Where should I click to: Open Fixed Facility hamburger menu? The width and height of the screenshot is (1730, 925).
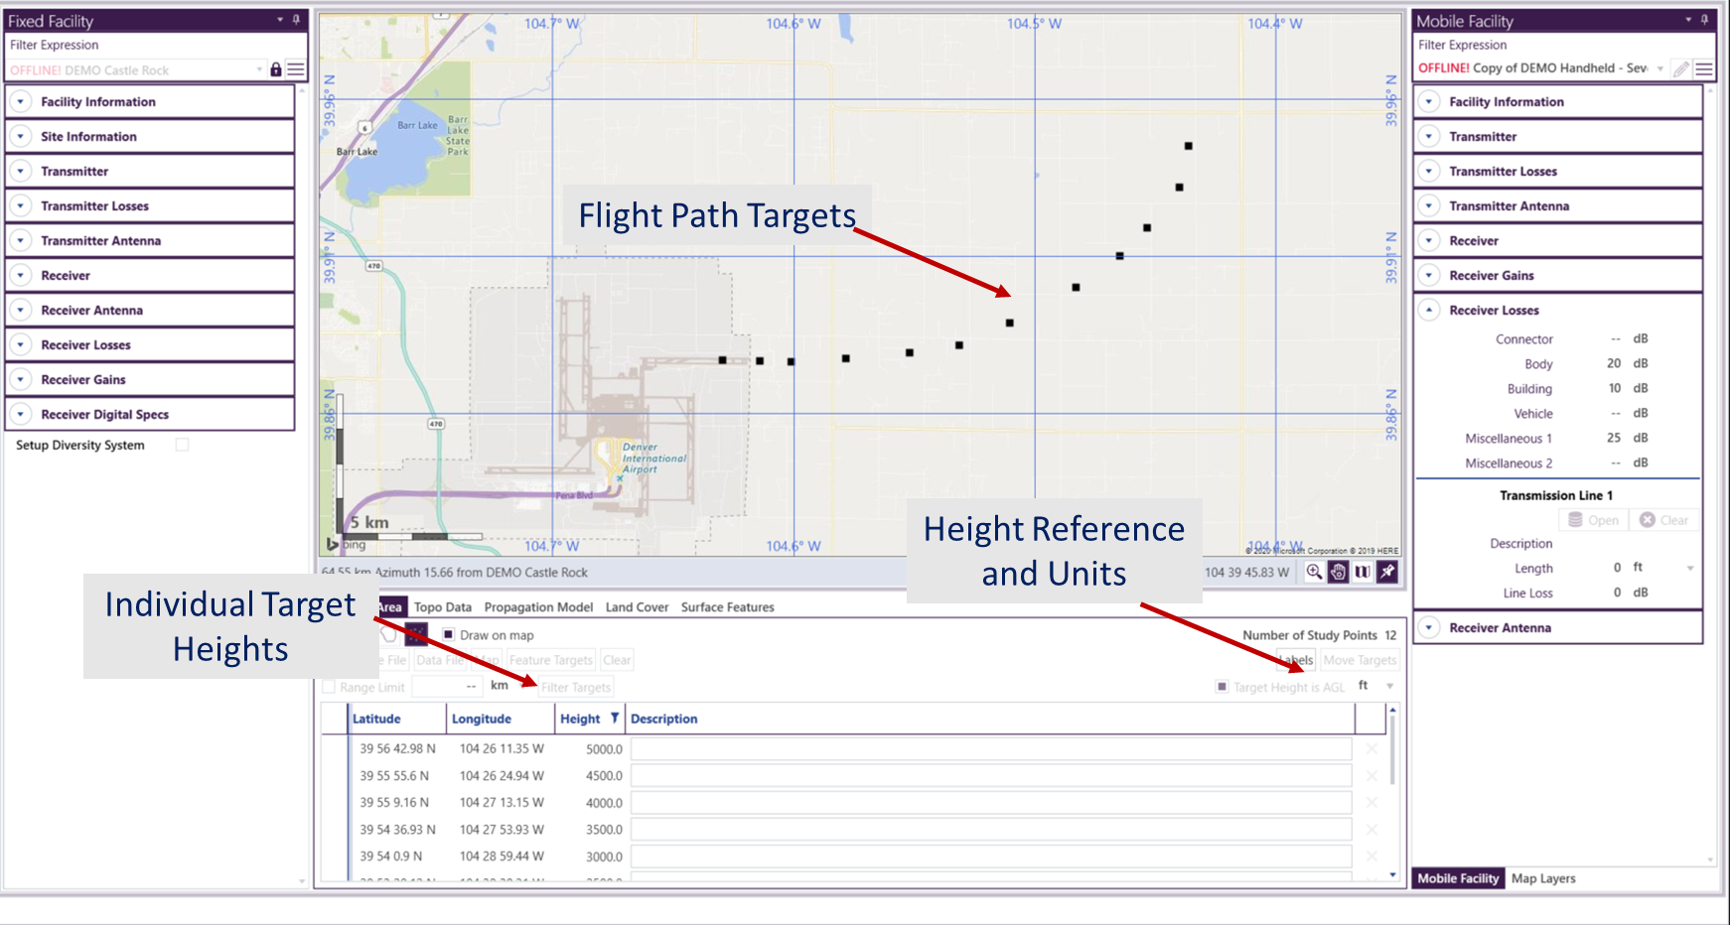[296, 70]
